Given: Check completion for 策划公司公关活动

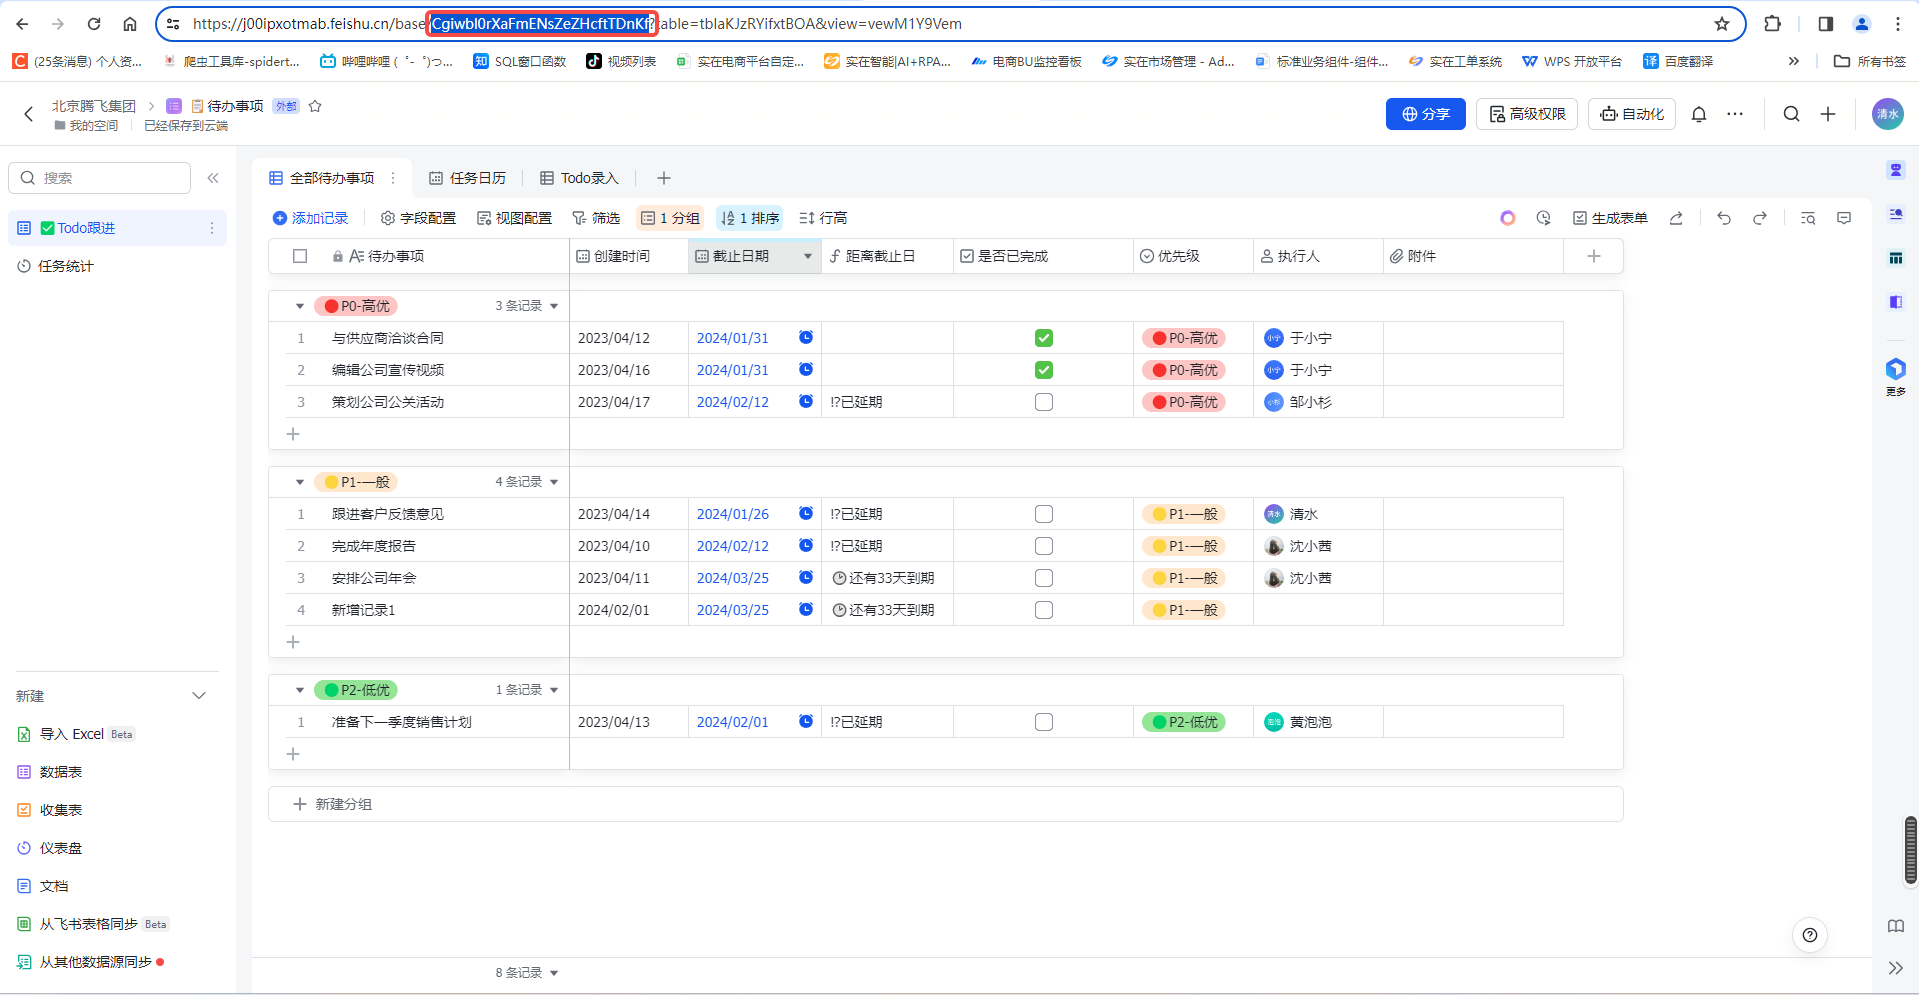Looking at the screenshot, I should (1044, 402).
